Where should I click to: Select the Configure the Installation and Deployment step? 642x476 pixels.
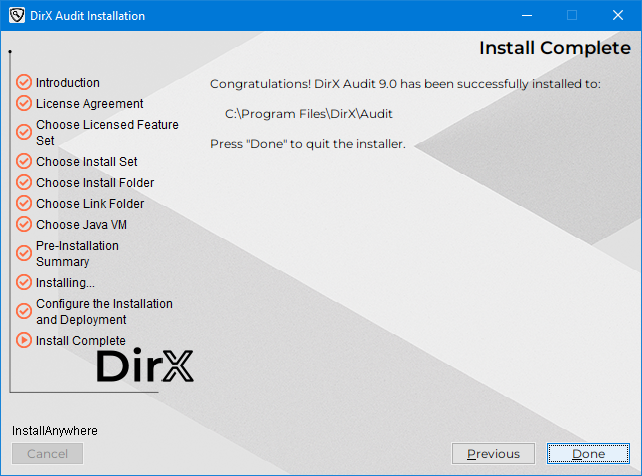tap(104, 312)
